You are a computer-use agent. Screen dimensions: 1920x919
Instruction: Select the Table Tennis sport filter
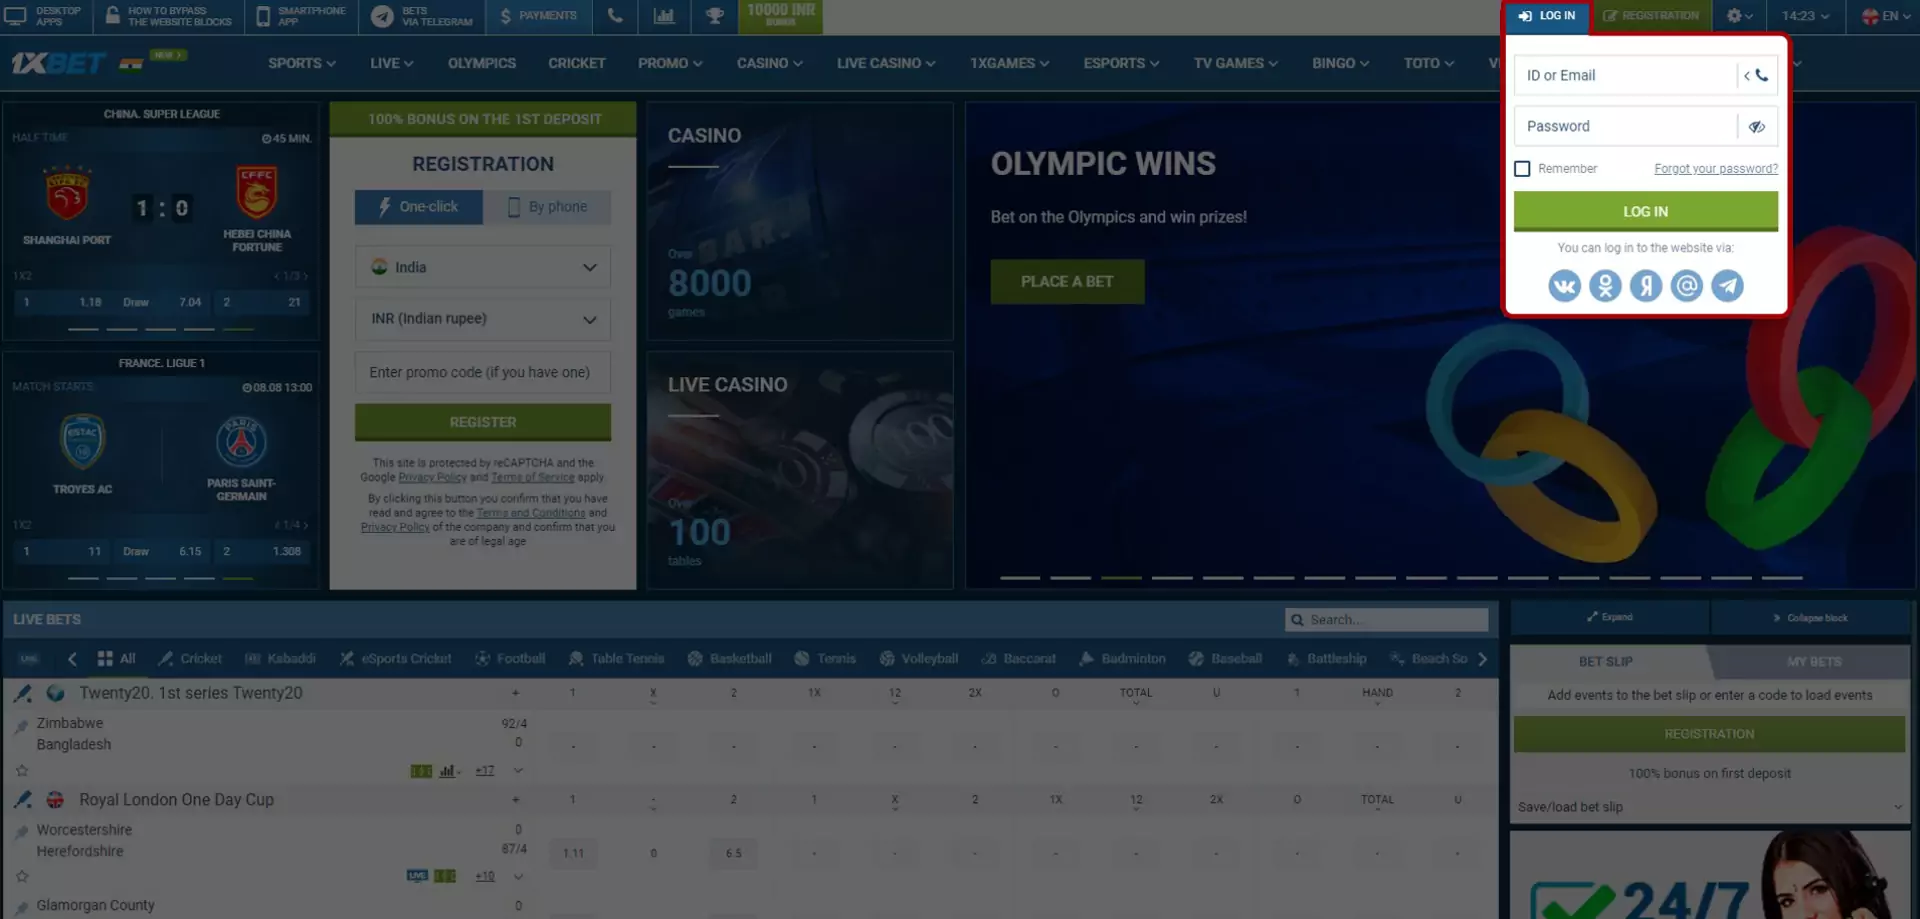616,658
